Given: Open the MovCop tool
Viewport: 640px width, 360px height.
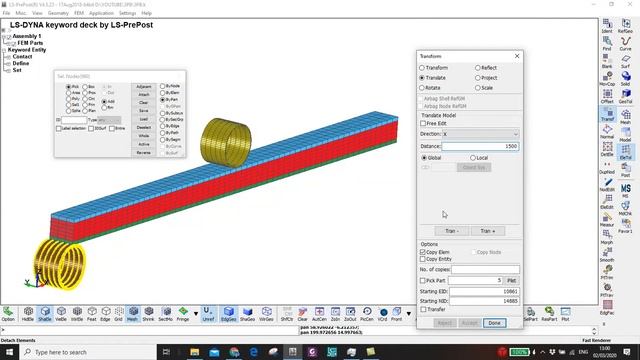Looking at the screenshot, I should pos(607,78).
